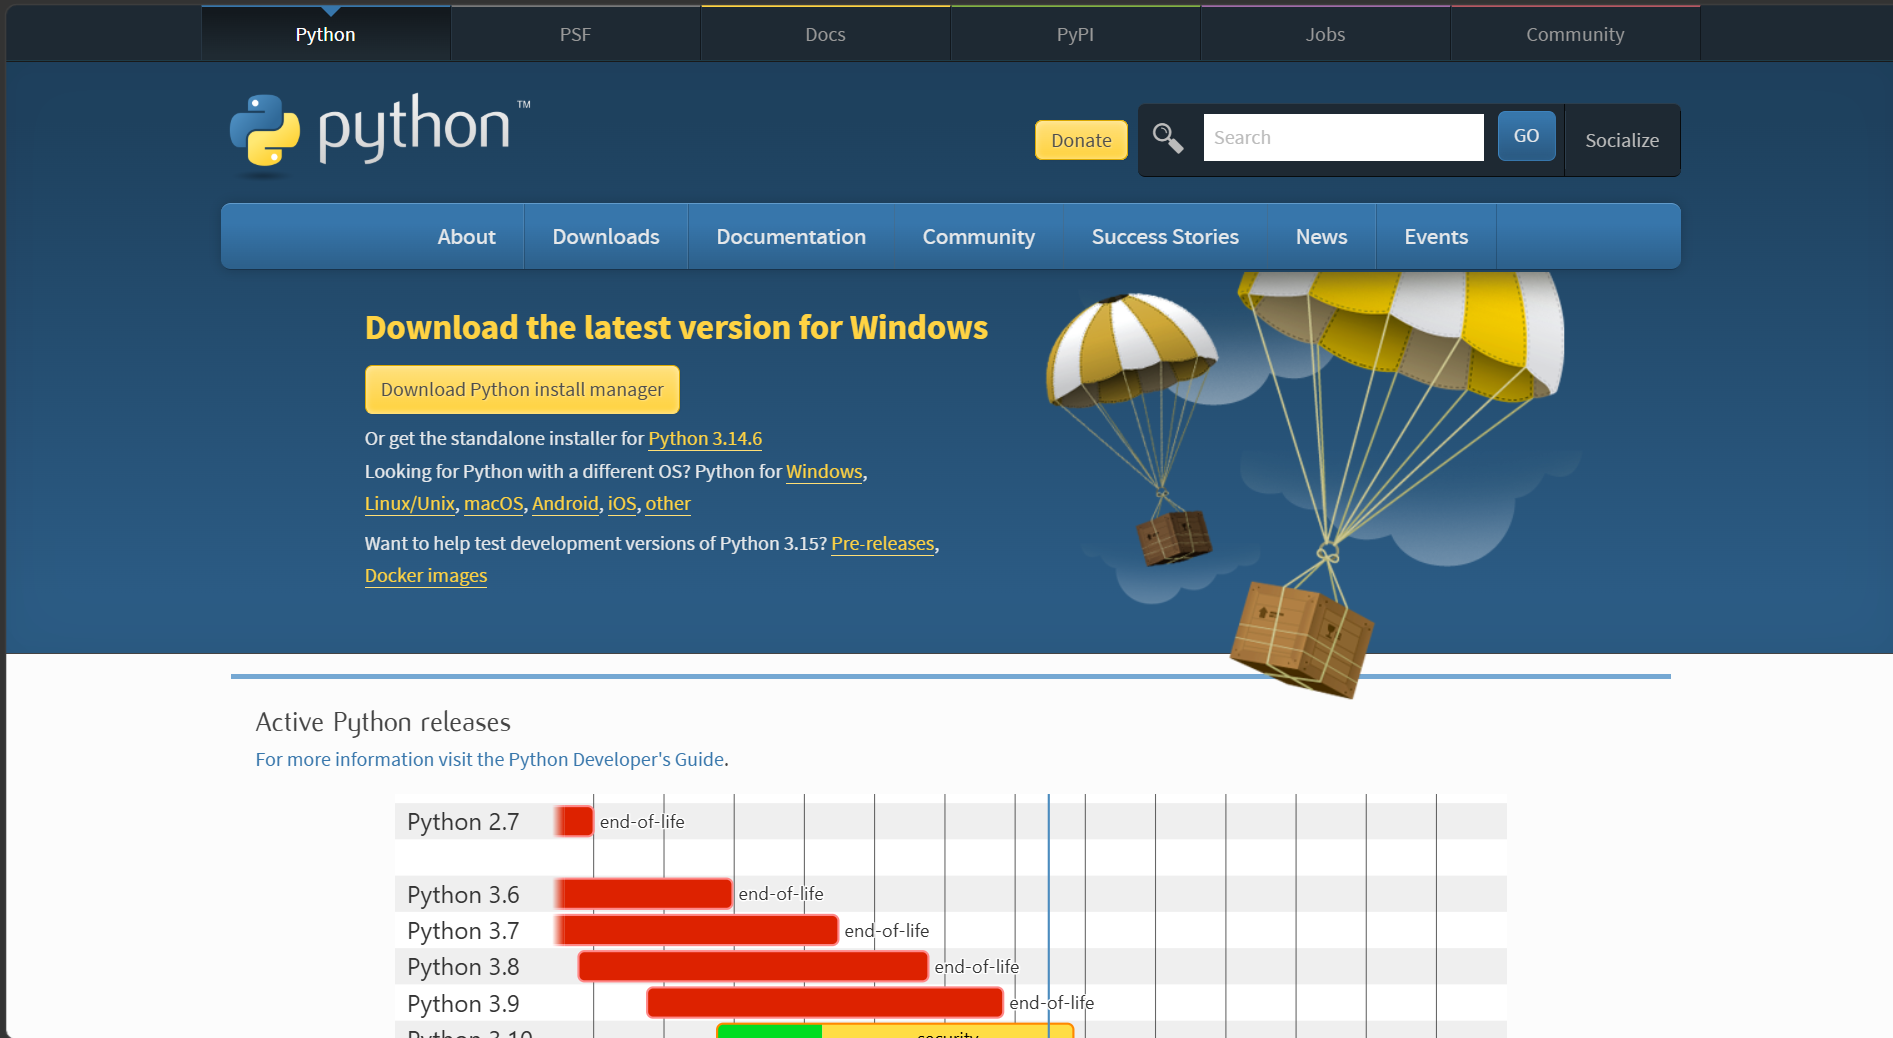Open the Socialize menu
This screenshot has height=1038, width=1893.
pos(1622,140)
